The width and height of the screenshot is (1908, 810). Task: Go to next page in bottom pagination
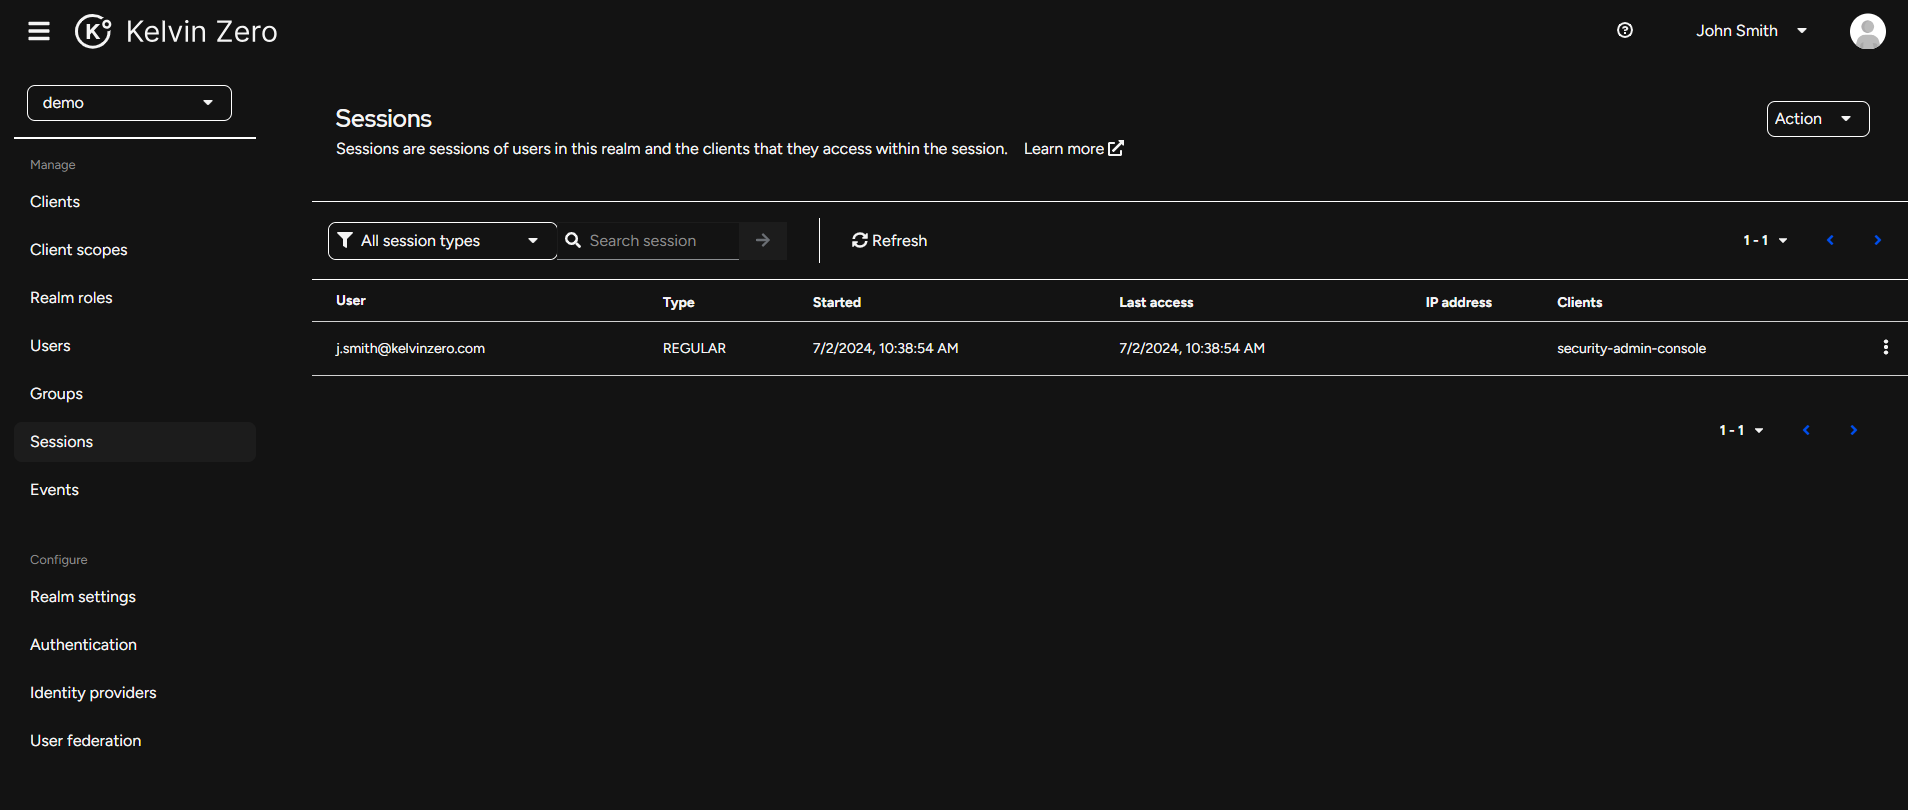pyautogui.click(x=1853, y=430)
